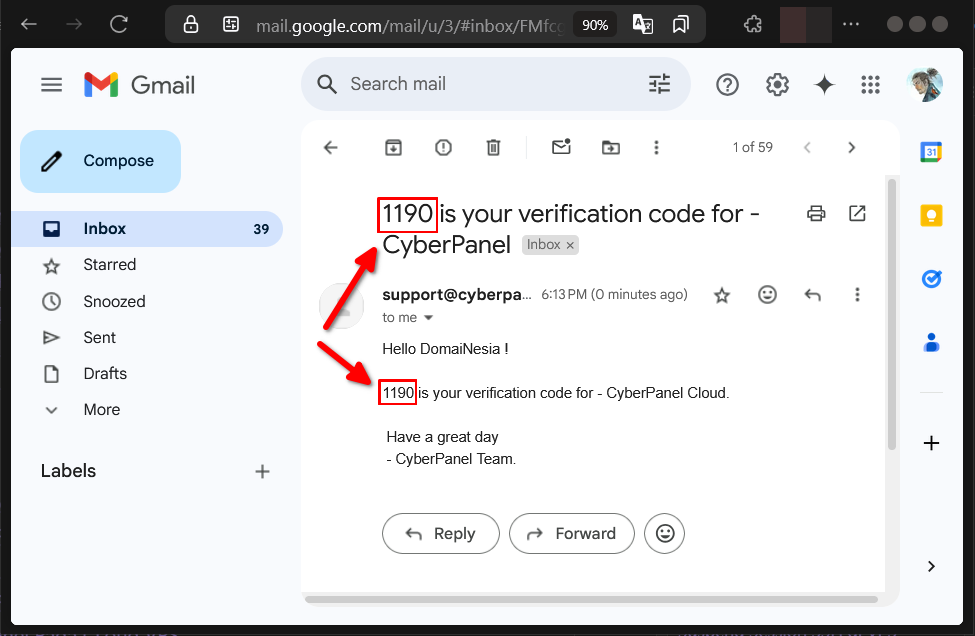Open Gemini sparkle assistant
This screenshot has width=975, height=636.
(825, 85)
